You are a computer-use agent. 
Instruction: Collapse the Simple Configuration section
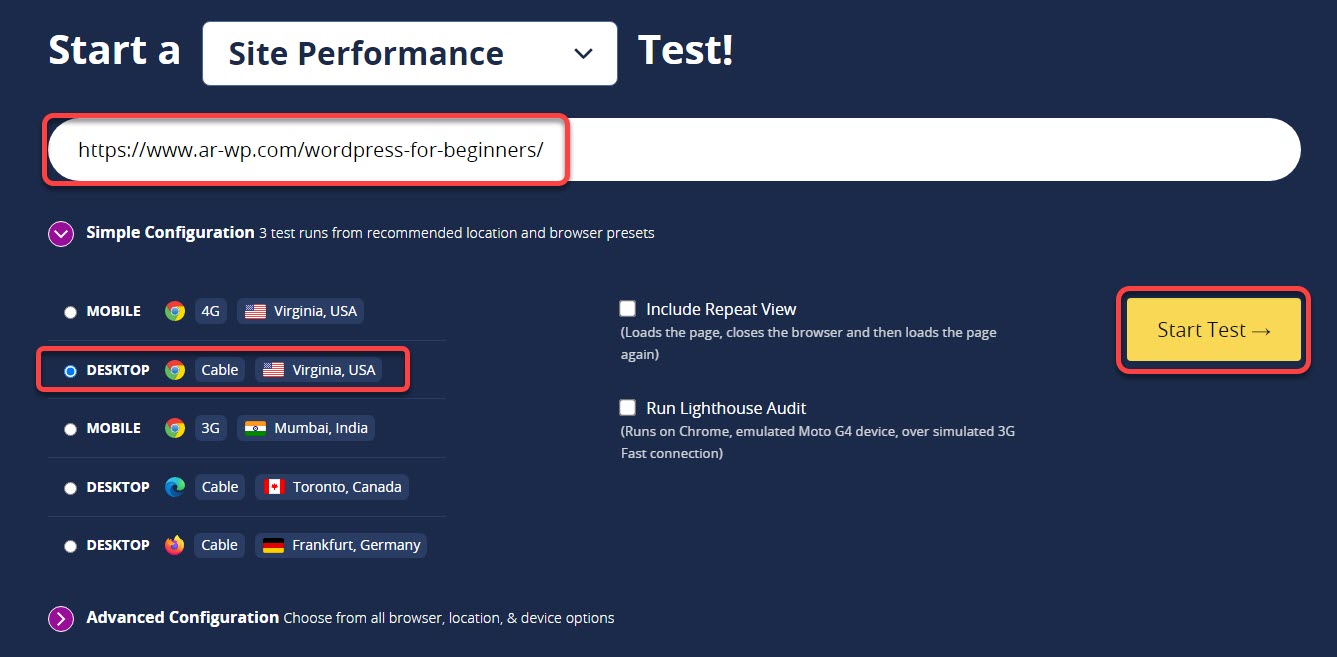(x=61, y=234)
